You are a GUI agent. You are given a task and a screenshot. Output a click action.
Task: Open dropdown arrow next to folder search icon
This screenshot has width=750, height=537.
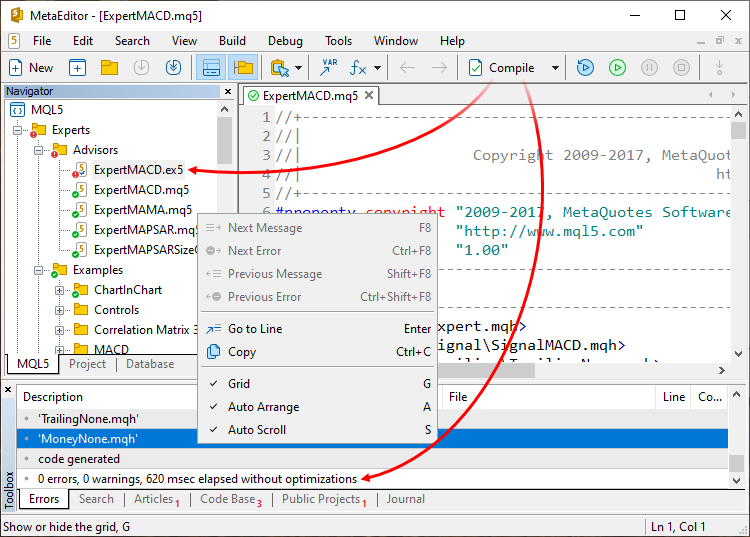click(x=298, y=68)
